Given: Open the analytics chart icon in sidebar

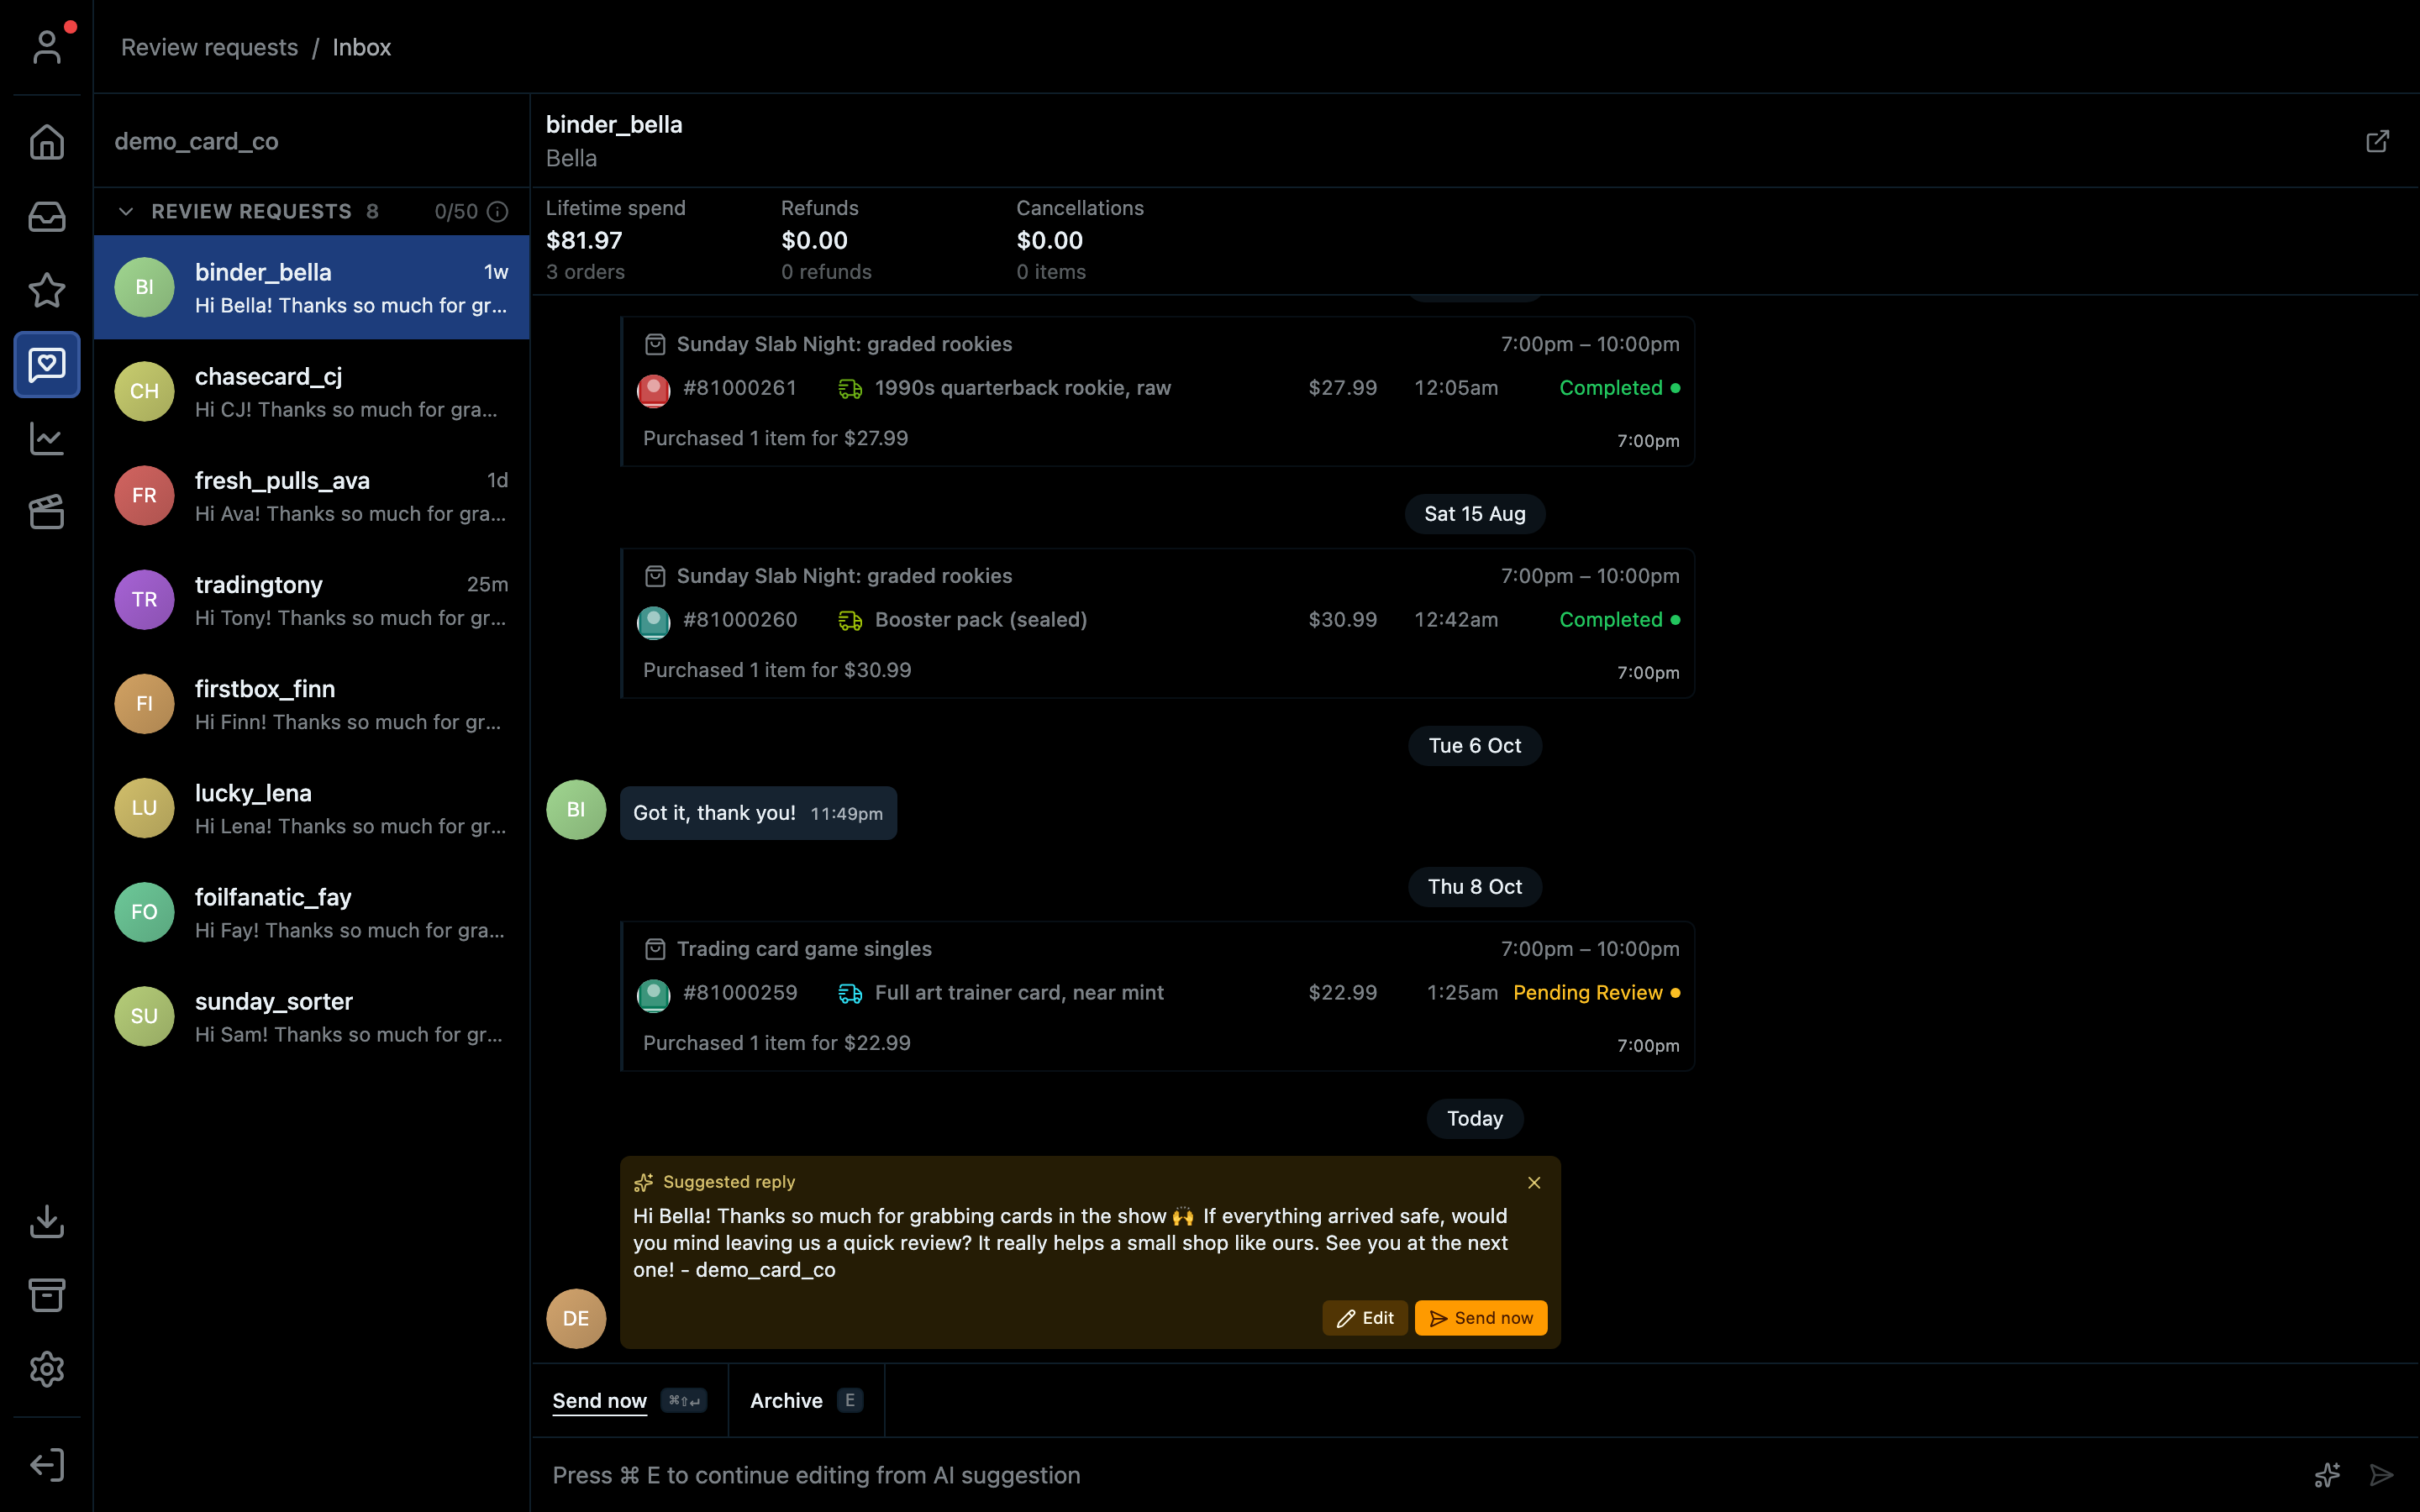Looking at the screenshot, I should pos(47,438).
